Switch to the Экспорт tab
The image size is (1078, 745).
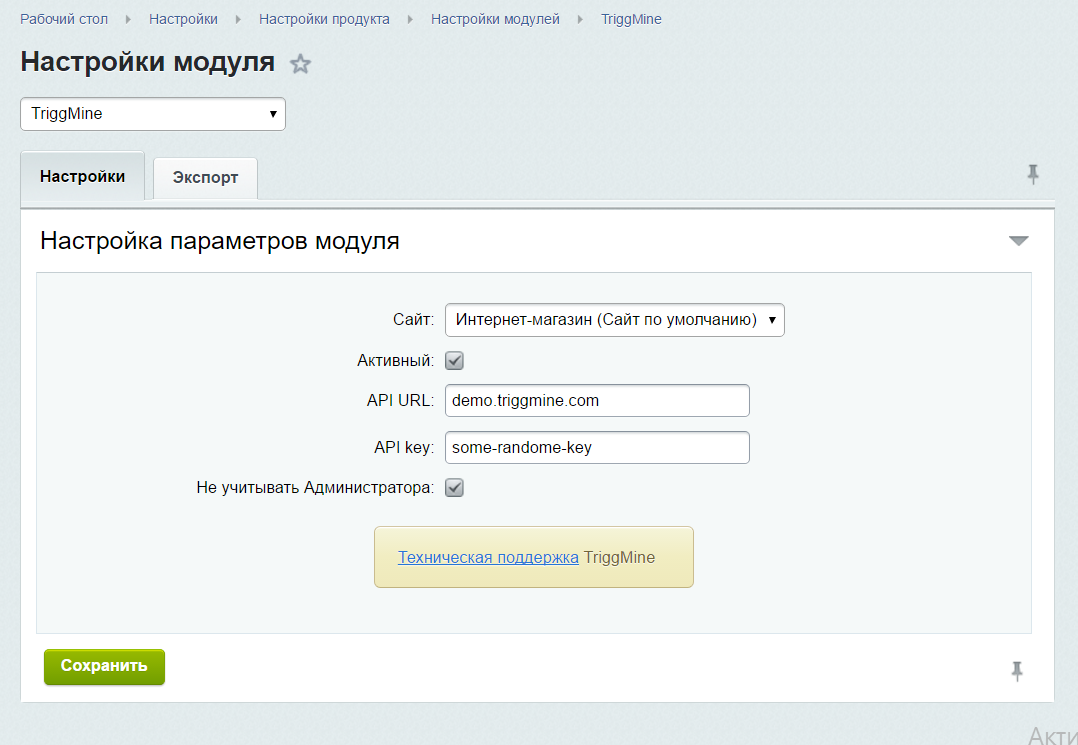click(x=205, y=178)
